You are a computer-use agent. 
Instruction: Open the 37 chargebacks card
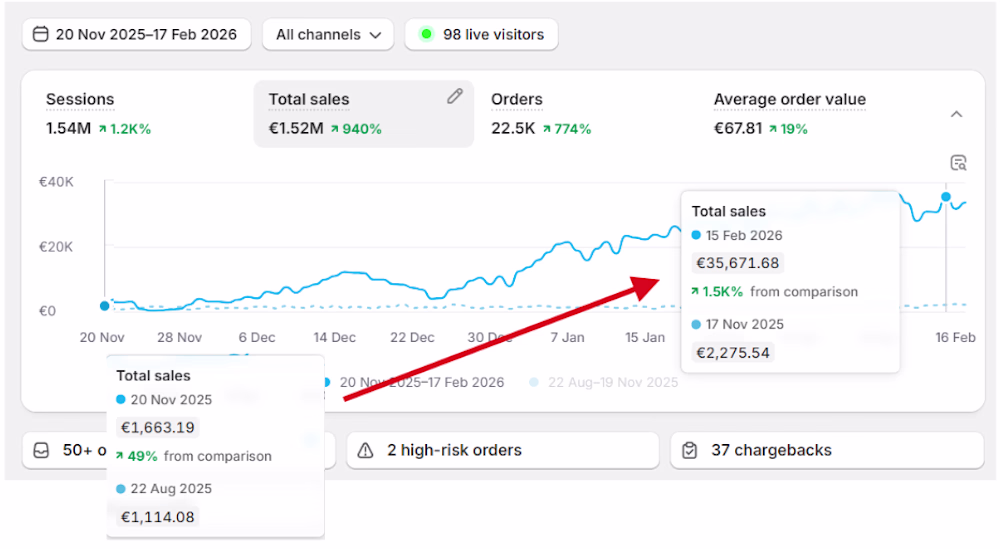[827, 451]
